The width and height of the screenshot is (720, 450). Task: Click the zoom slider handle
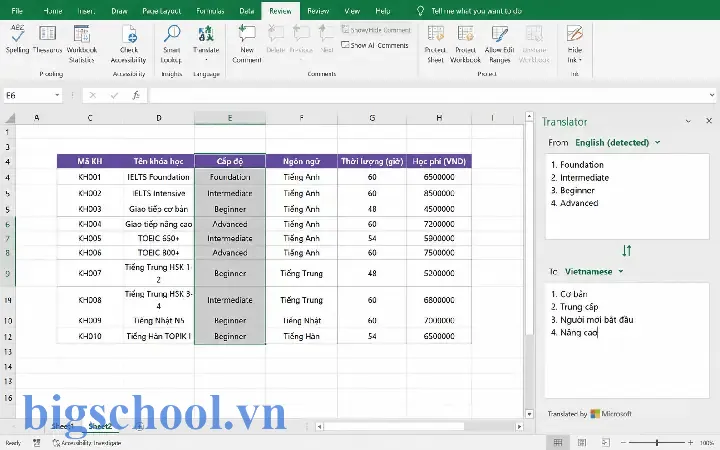coord(657,443)
